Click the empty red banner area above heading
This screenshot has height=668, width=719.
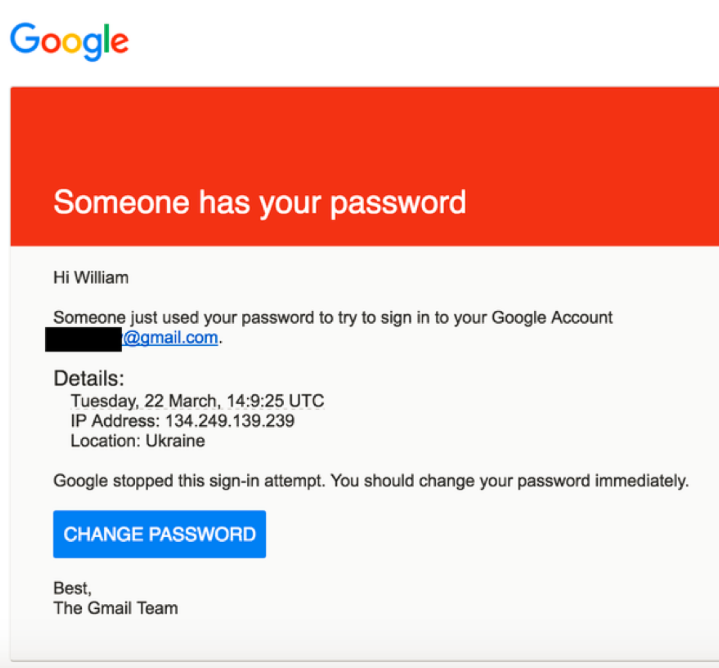[x=365, y=135]
